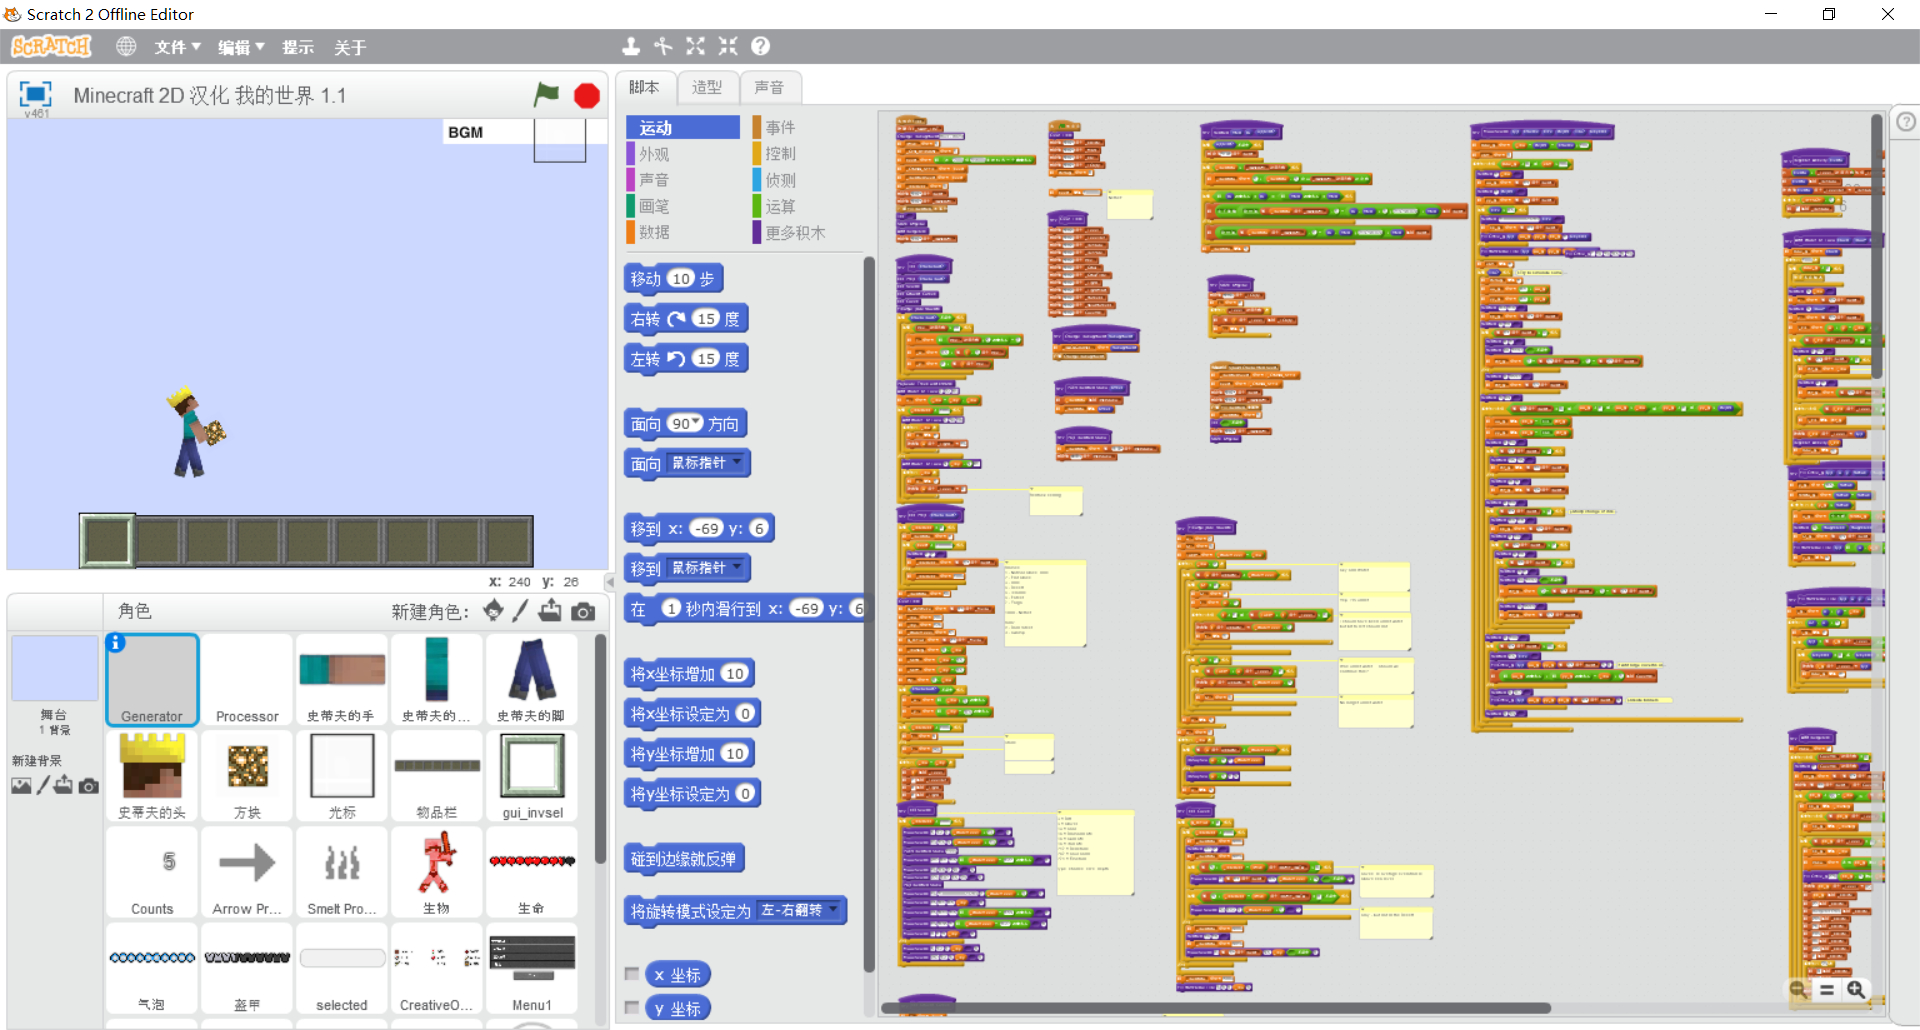Open scripts area help panel

click(x=1906, y=121)
